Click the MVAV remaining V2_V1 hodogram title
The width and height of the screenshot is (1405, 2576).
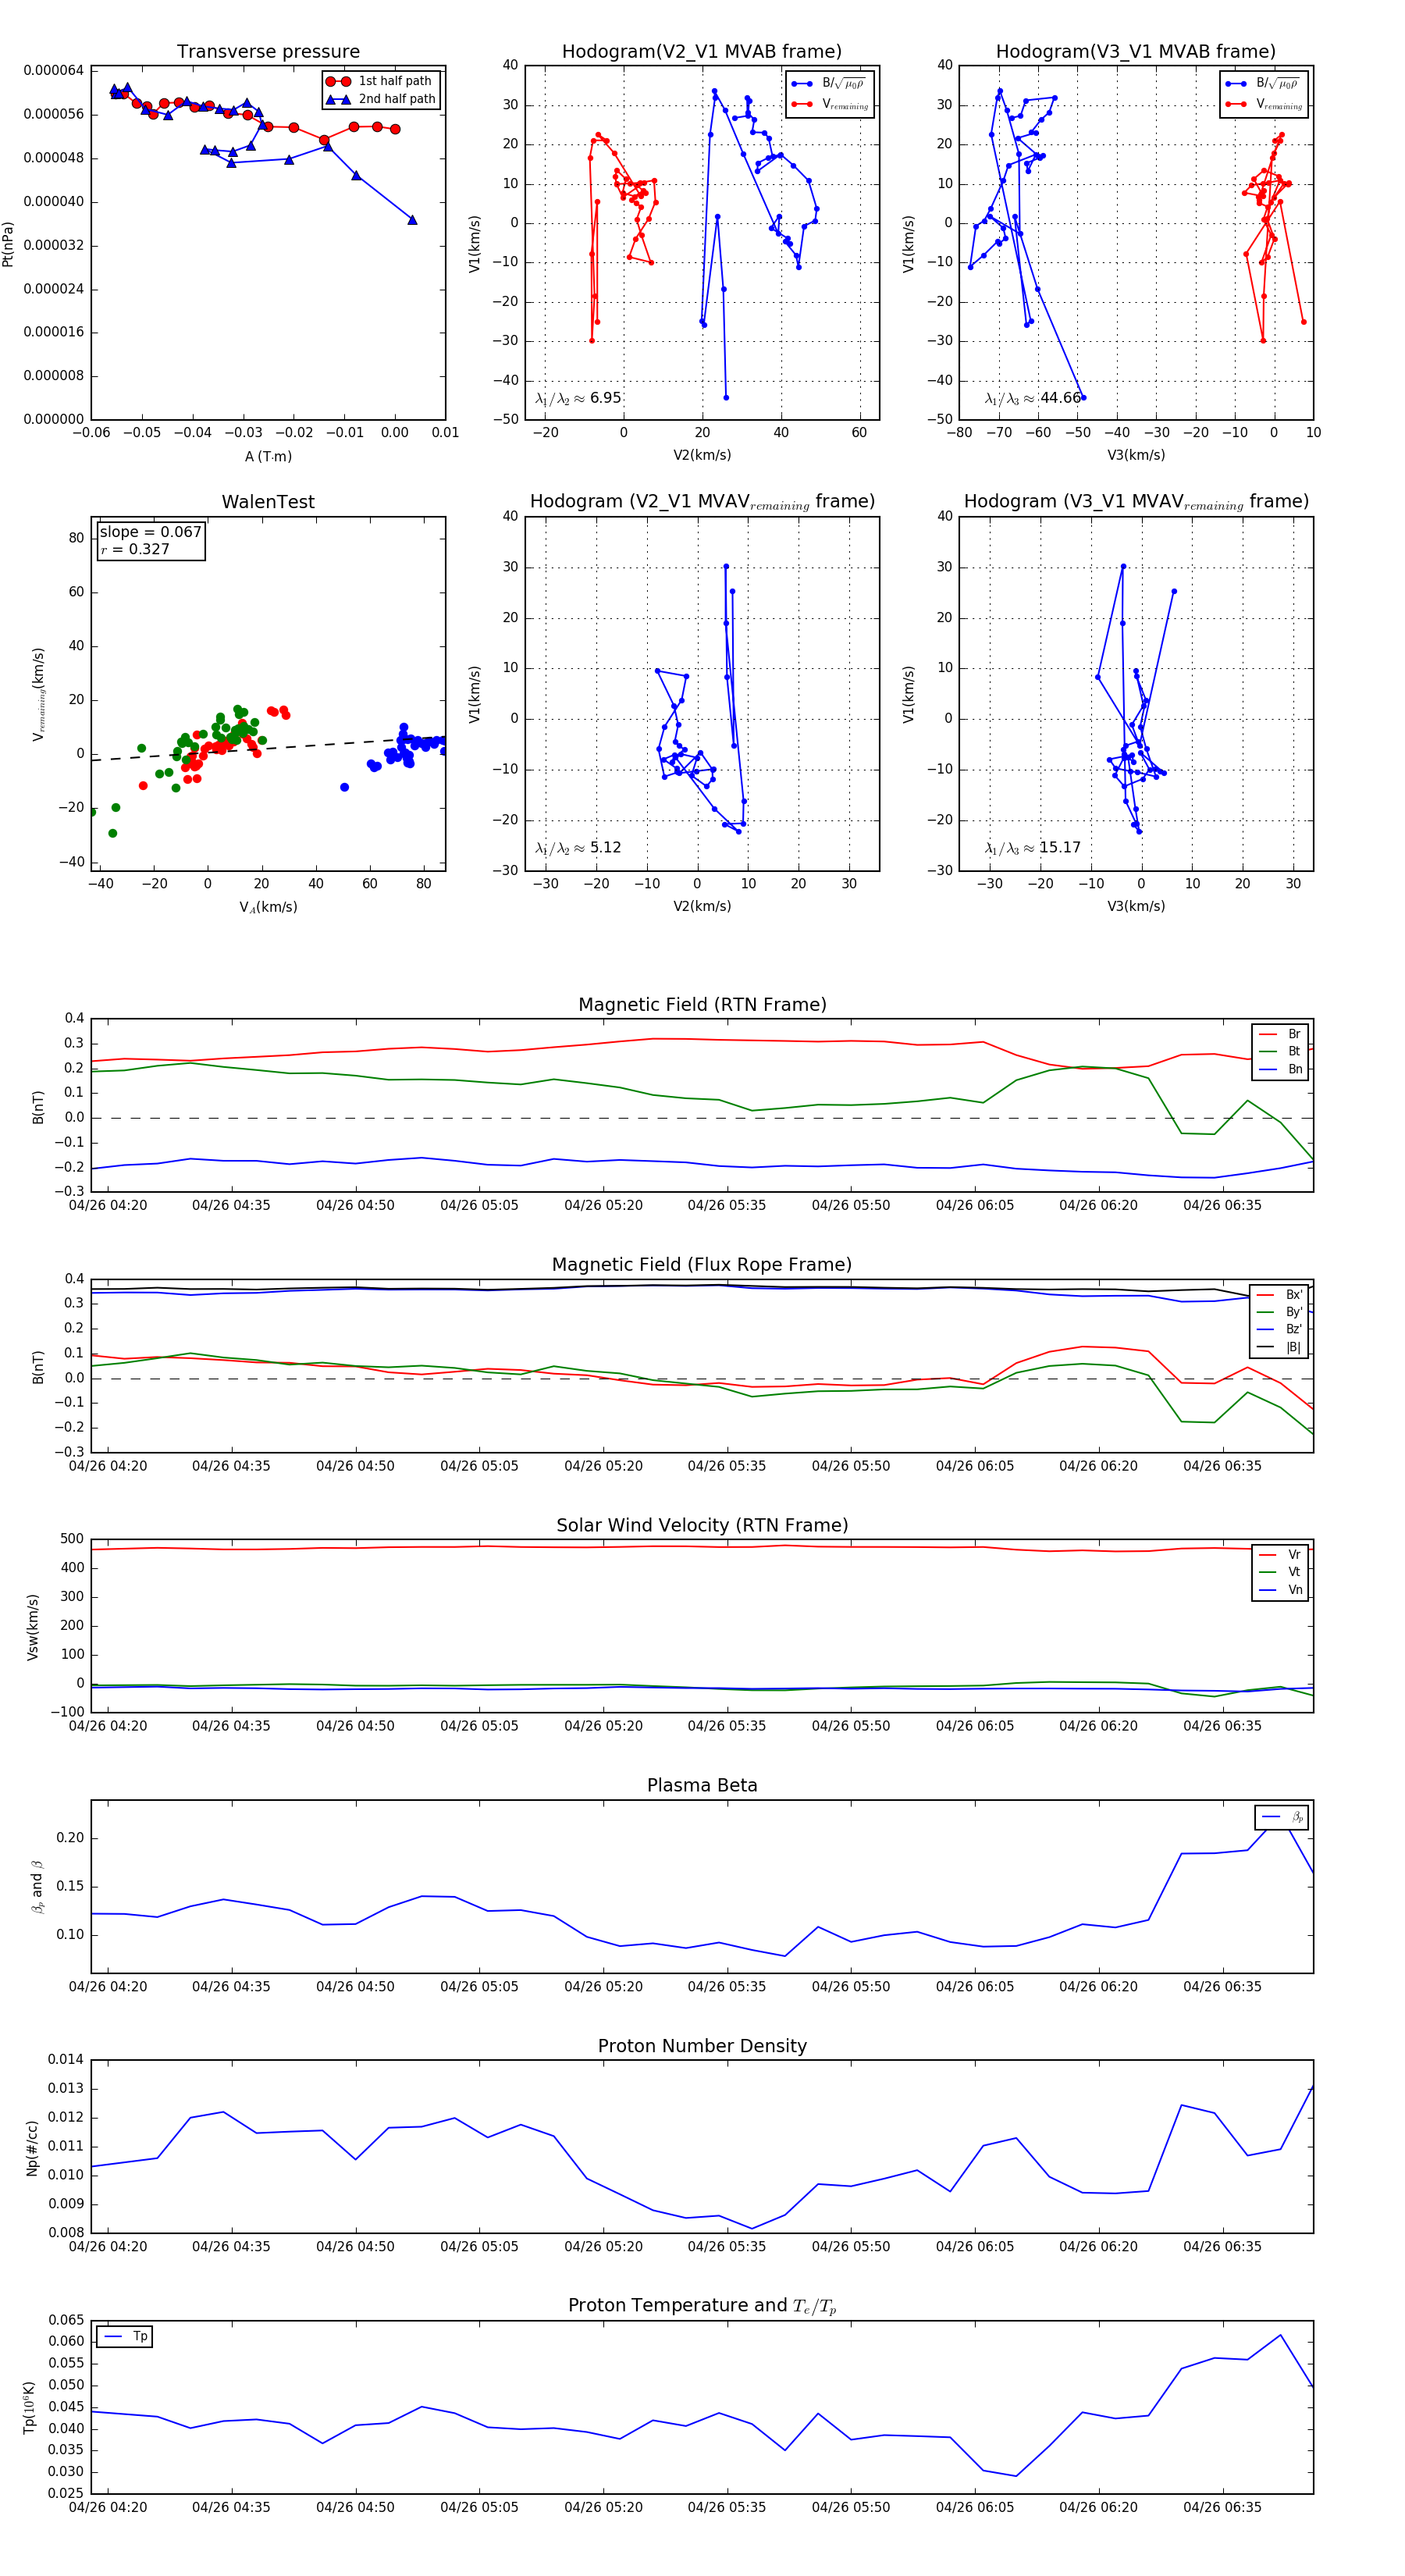[702, 502]
